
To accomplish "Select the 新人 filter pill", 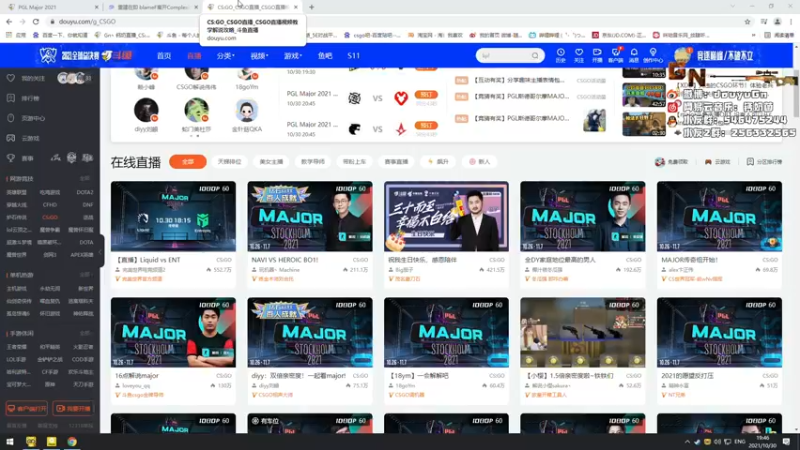I will click(x=480, y=162).
